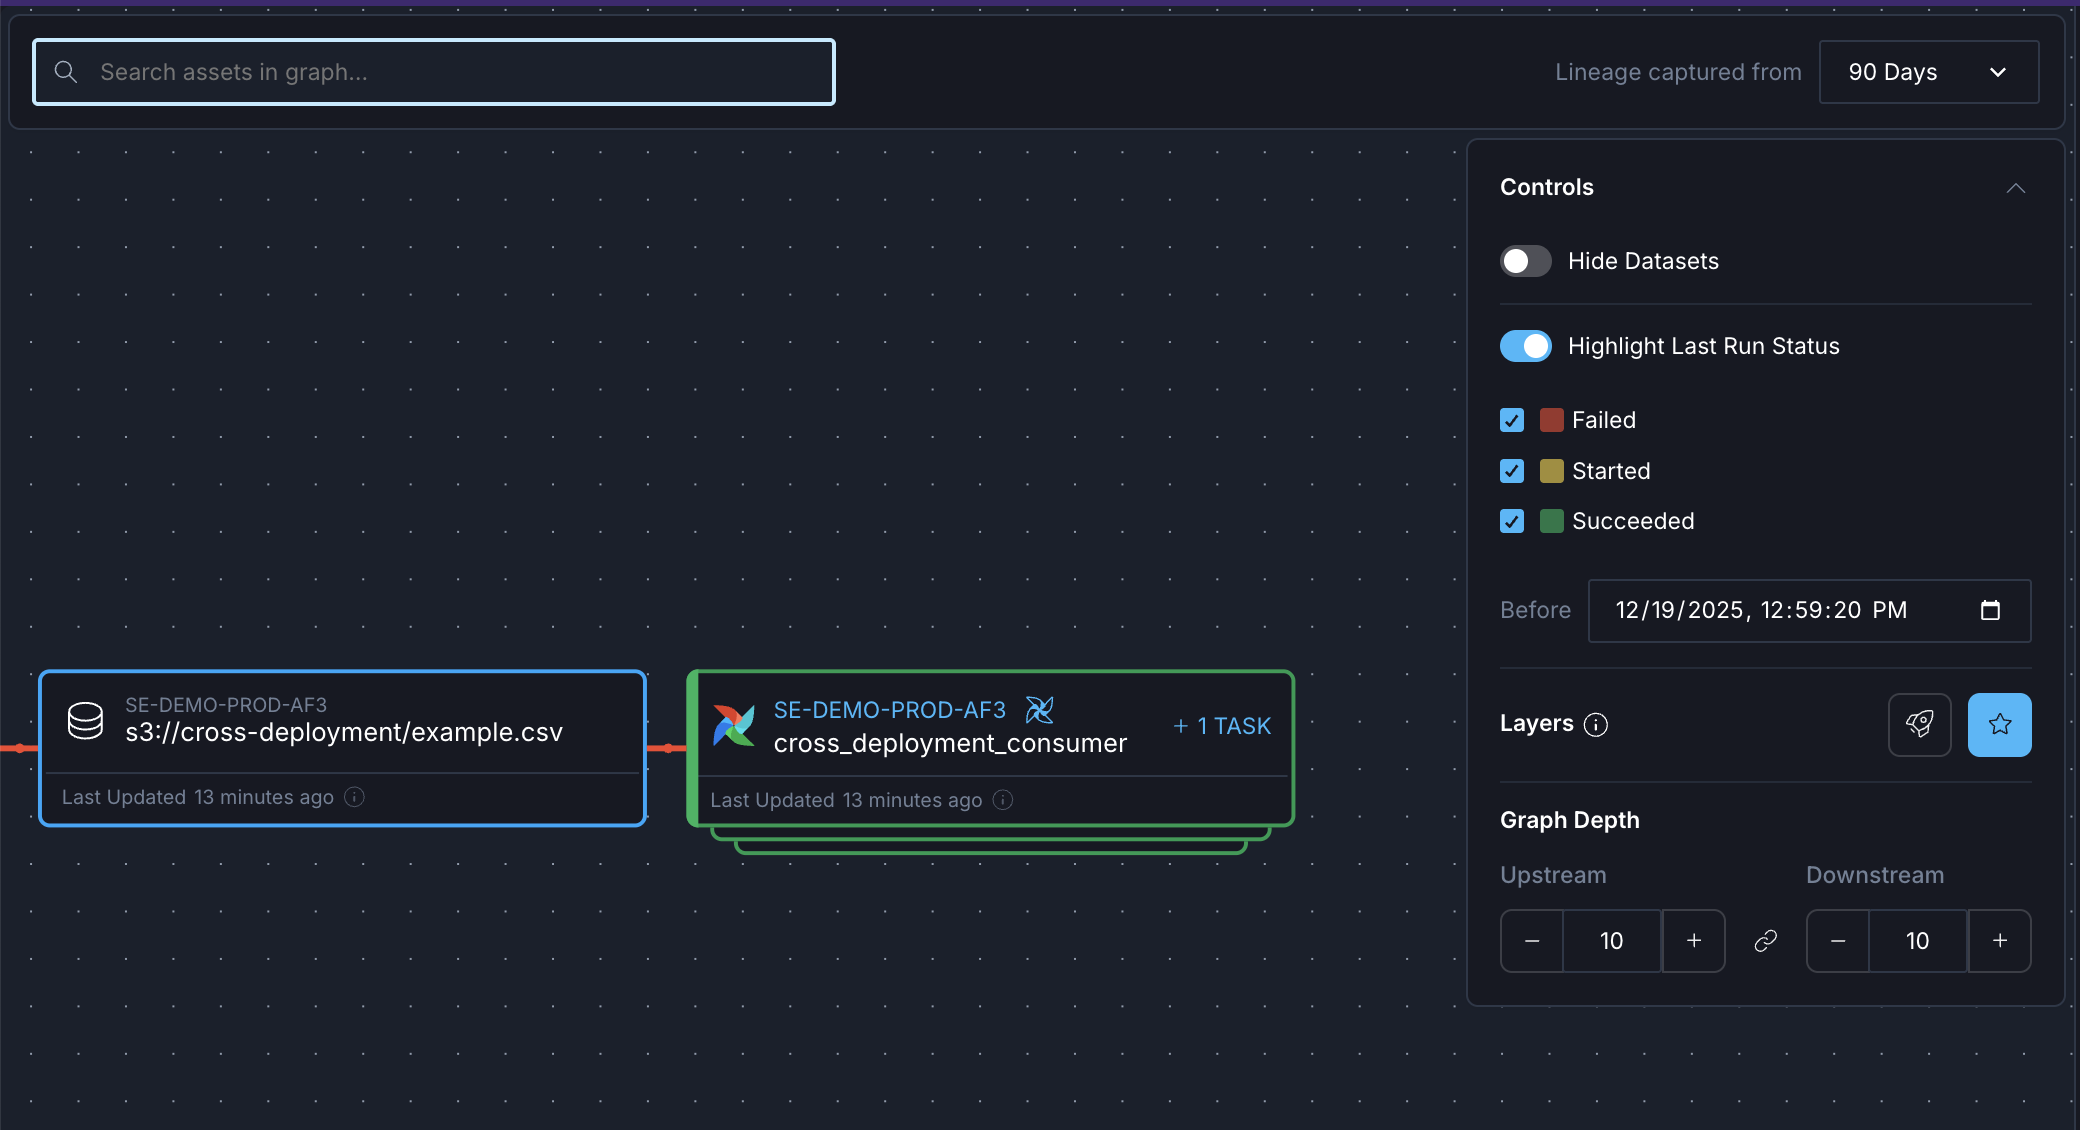
Task: Increase downstream graph depth with the plus button
Action: pos(2000,940)
